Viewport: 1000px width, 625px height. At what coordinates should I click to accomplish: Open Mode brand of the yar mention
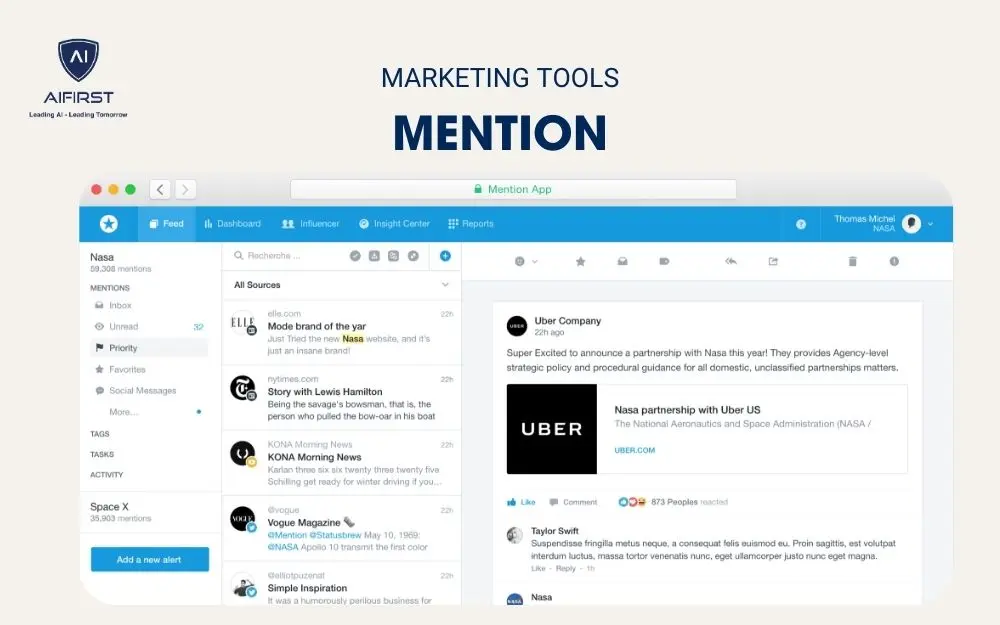click(x=342, y=332)
